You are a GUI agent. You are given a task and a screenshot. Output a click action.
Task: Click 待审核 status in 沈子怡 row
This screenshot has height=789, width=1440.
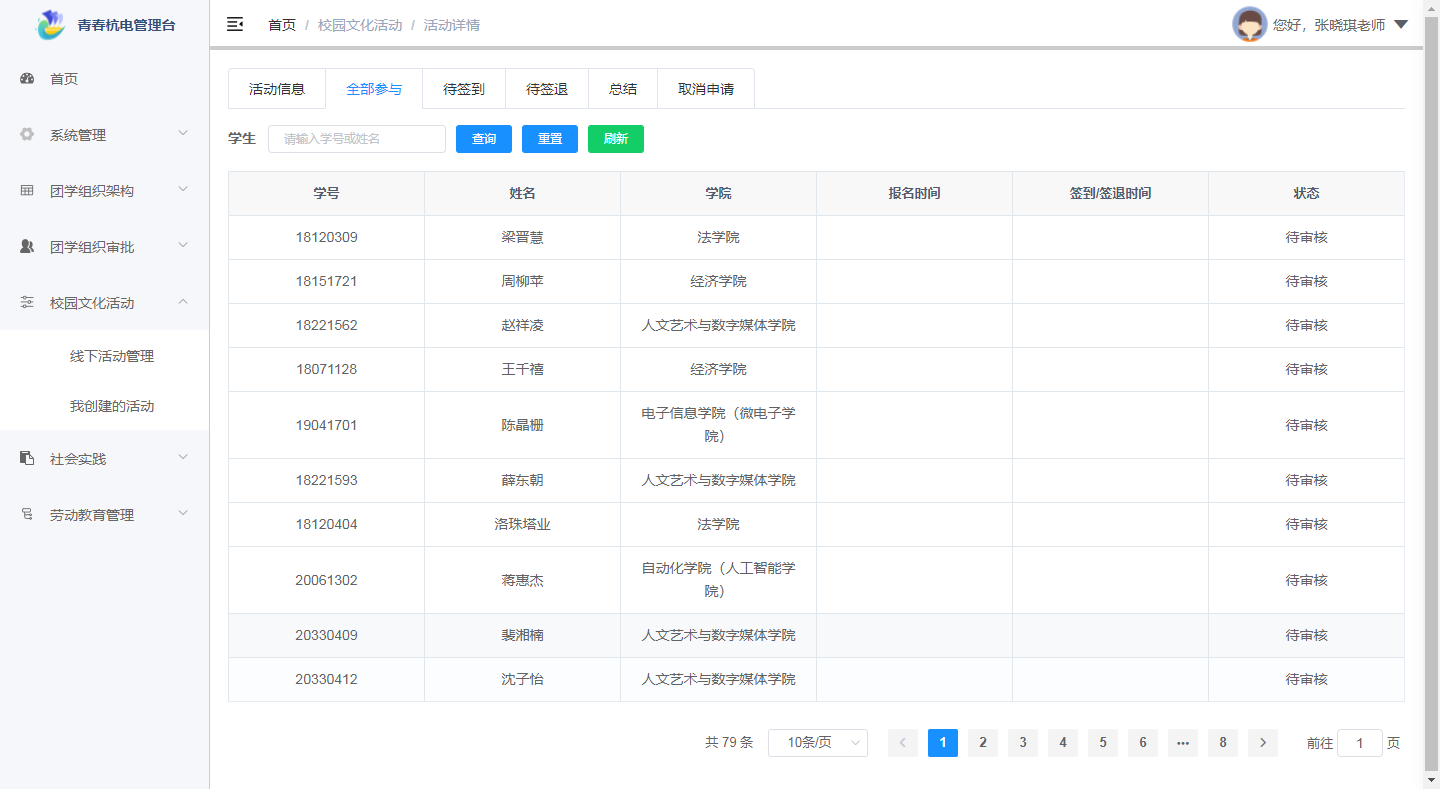(1306, 679)
